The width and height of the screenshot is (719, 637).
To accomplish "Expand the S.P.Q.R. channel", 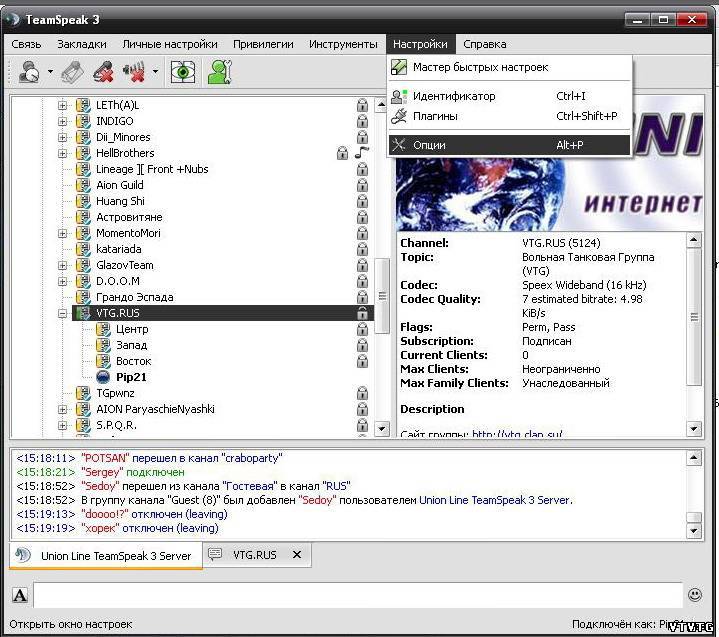I will click(x=62, y=426).
